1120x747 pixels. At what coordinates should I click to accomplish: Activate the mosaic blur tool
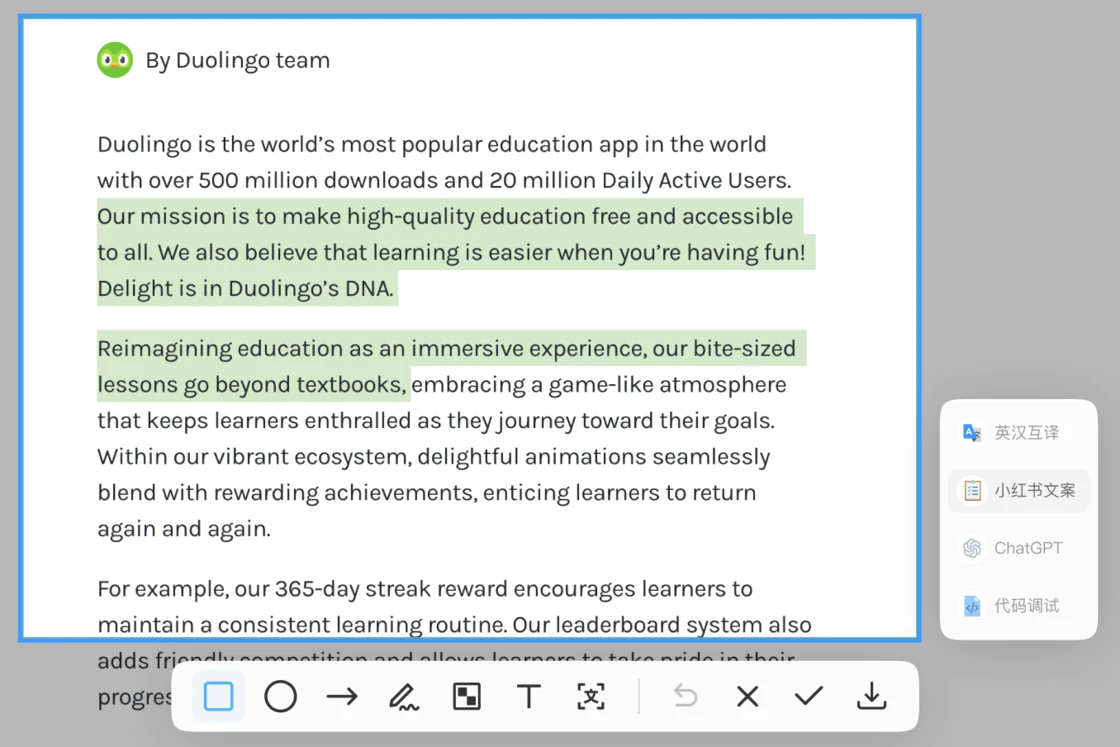pos(466,696)
